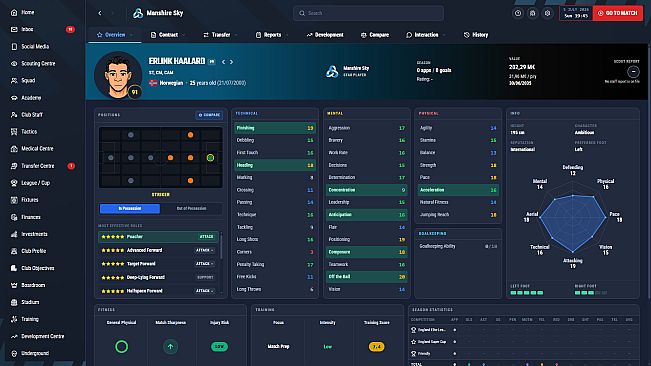This screenshot has width=651, height=366.
Task: Click the Manshire Sky club logo in header
Action: (138, 13)
